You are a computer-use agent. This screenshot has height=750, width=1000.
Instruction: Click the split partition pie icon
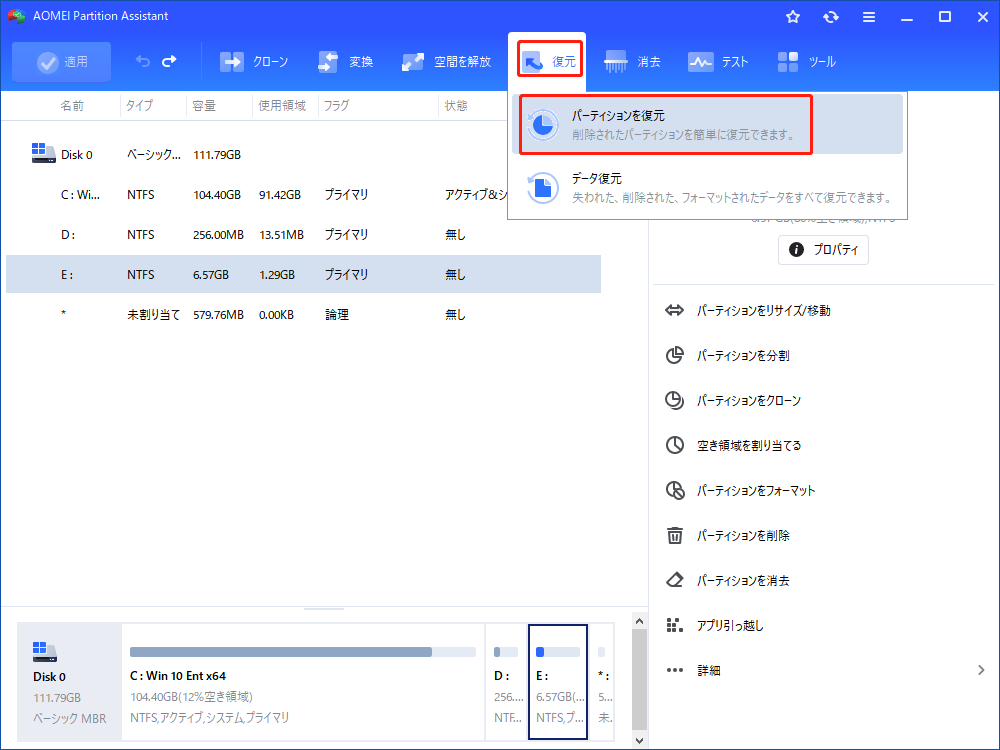(x=675, y=355)
